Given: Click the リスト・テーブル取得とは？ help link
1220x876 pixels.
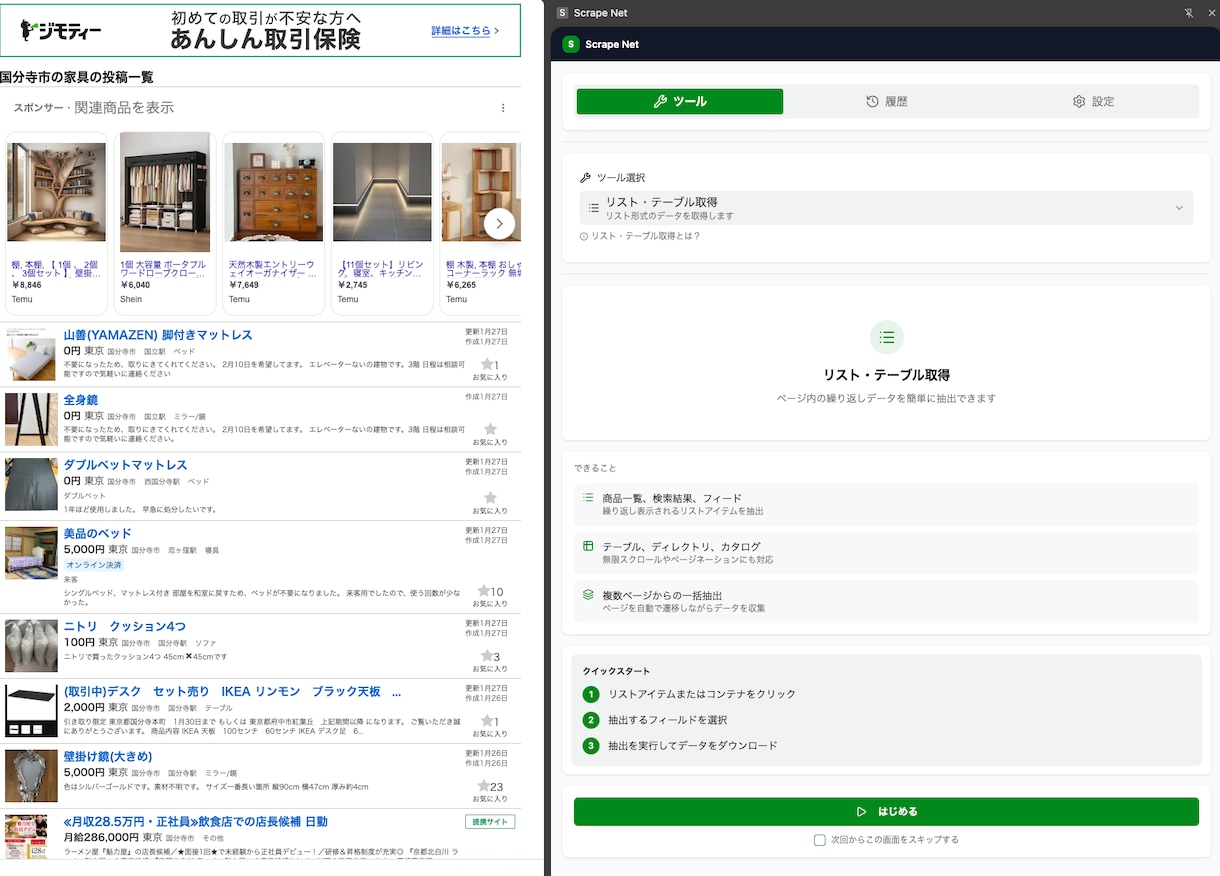Looking at the screenshot, I should pos(640,236).
